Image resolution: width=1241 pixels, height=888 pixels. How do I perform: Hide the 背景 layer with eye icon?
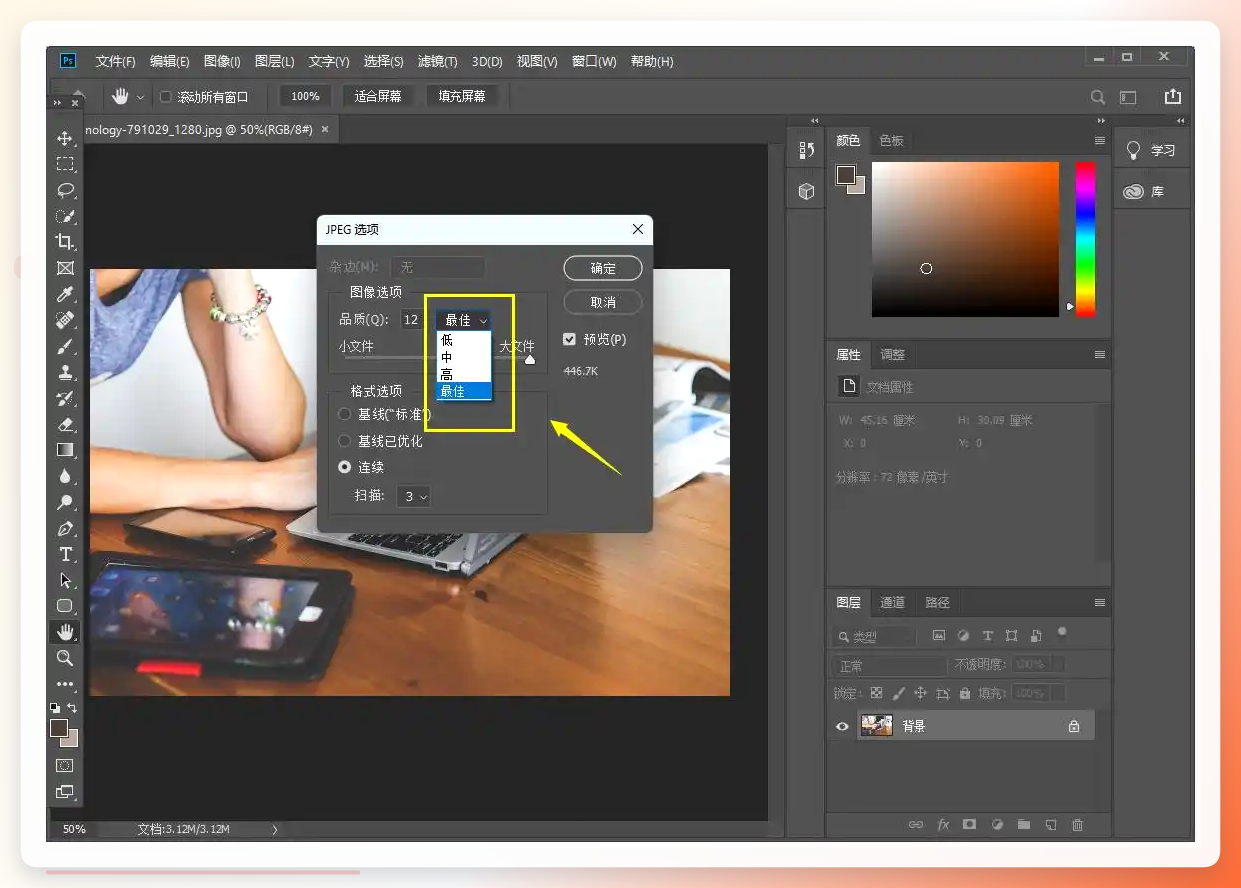tap(842, 727)
